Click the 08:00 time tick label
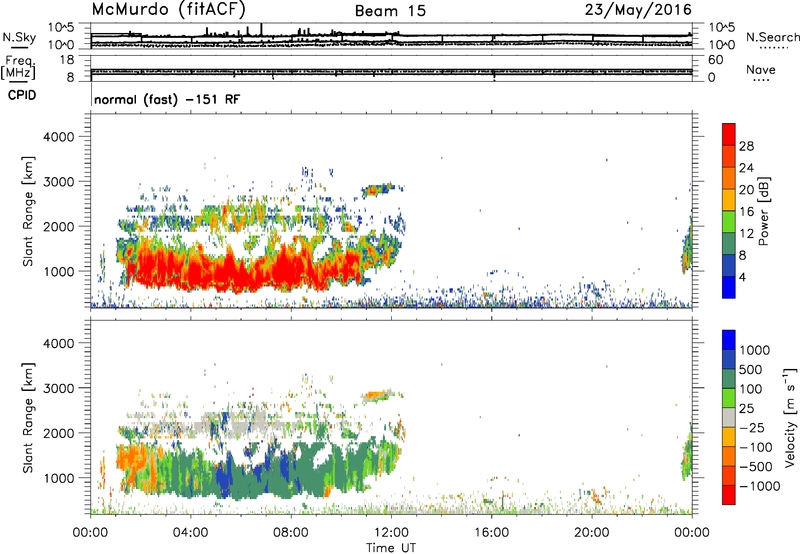800x554 pixels. coord(291,533)
